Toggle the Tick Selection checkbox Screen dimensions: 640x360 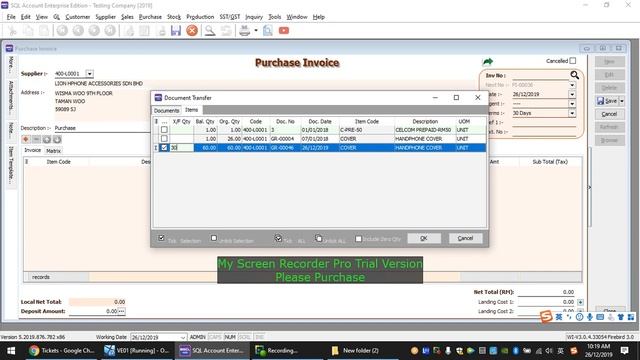pyautogui.click(x=162, y=238)
